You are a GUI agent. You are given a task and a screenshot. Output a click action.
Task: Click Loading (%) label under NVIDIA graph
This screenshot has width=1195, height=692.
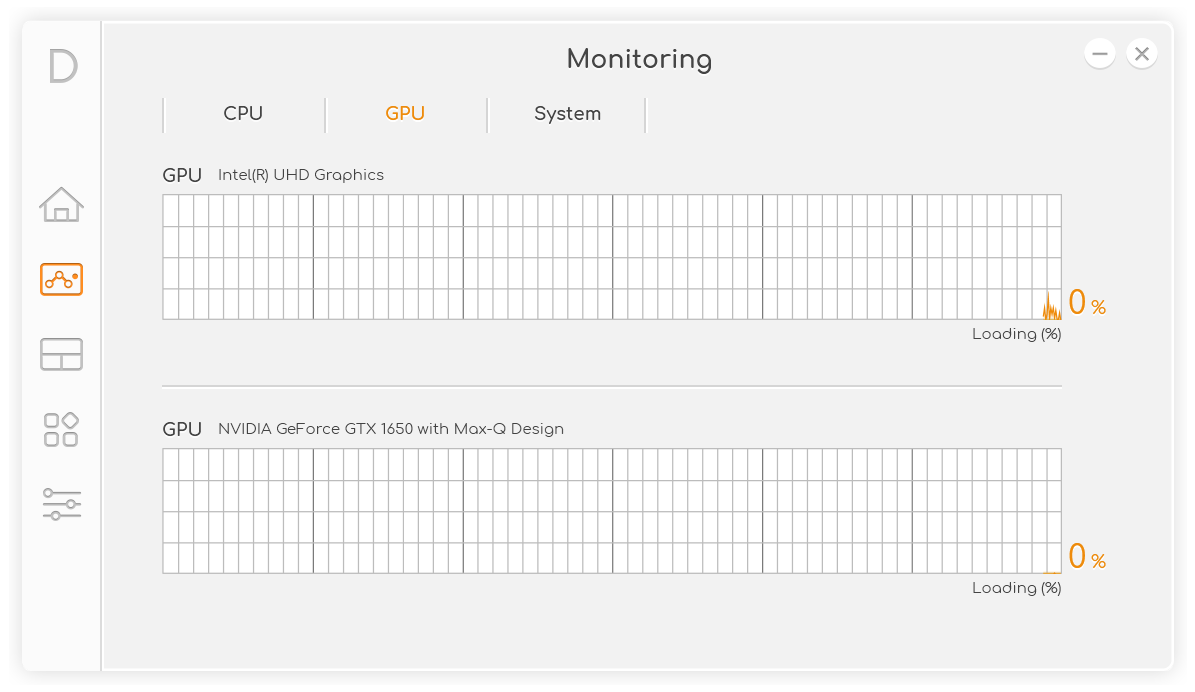pyautogui.click(x=1016, y=588)
